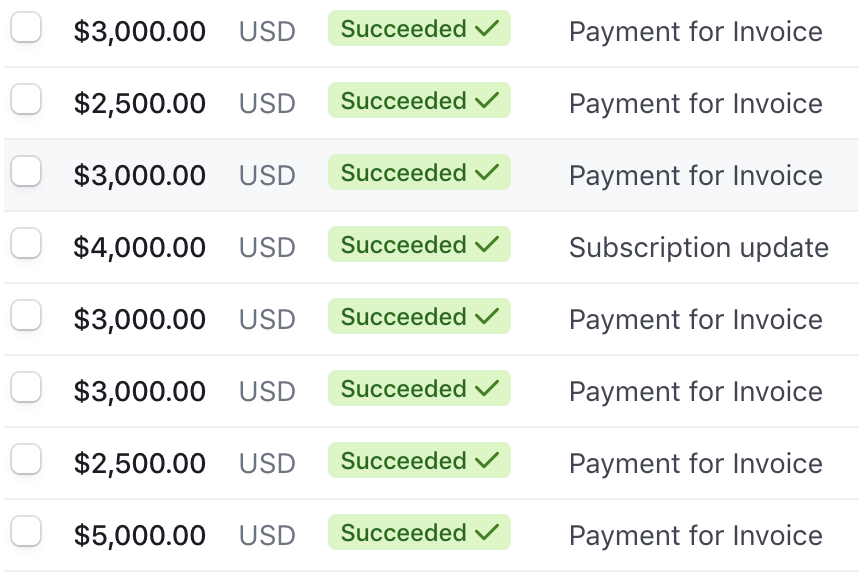Tick the checkbox beside the $5,000.00 payment

(x=26, y=531)
